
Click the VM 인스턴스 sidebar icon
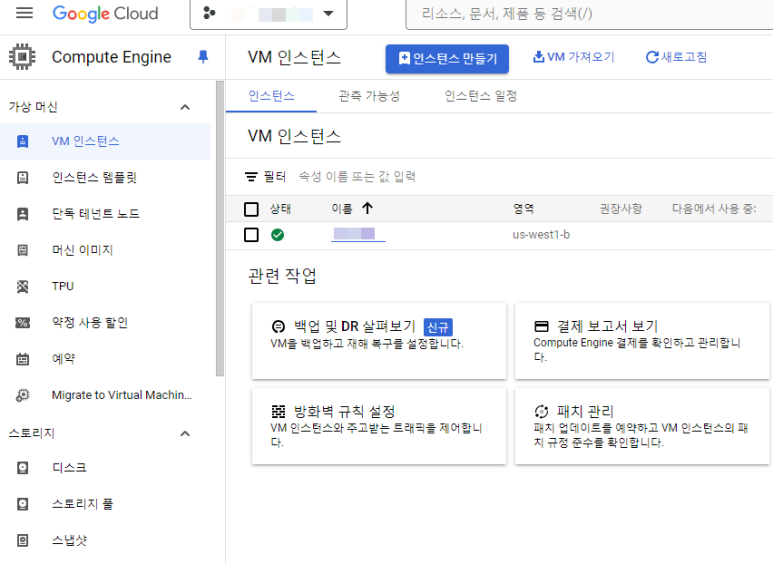point(23,141)
